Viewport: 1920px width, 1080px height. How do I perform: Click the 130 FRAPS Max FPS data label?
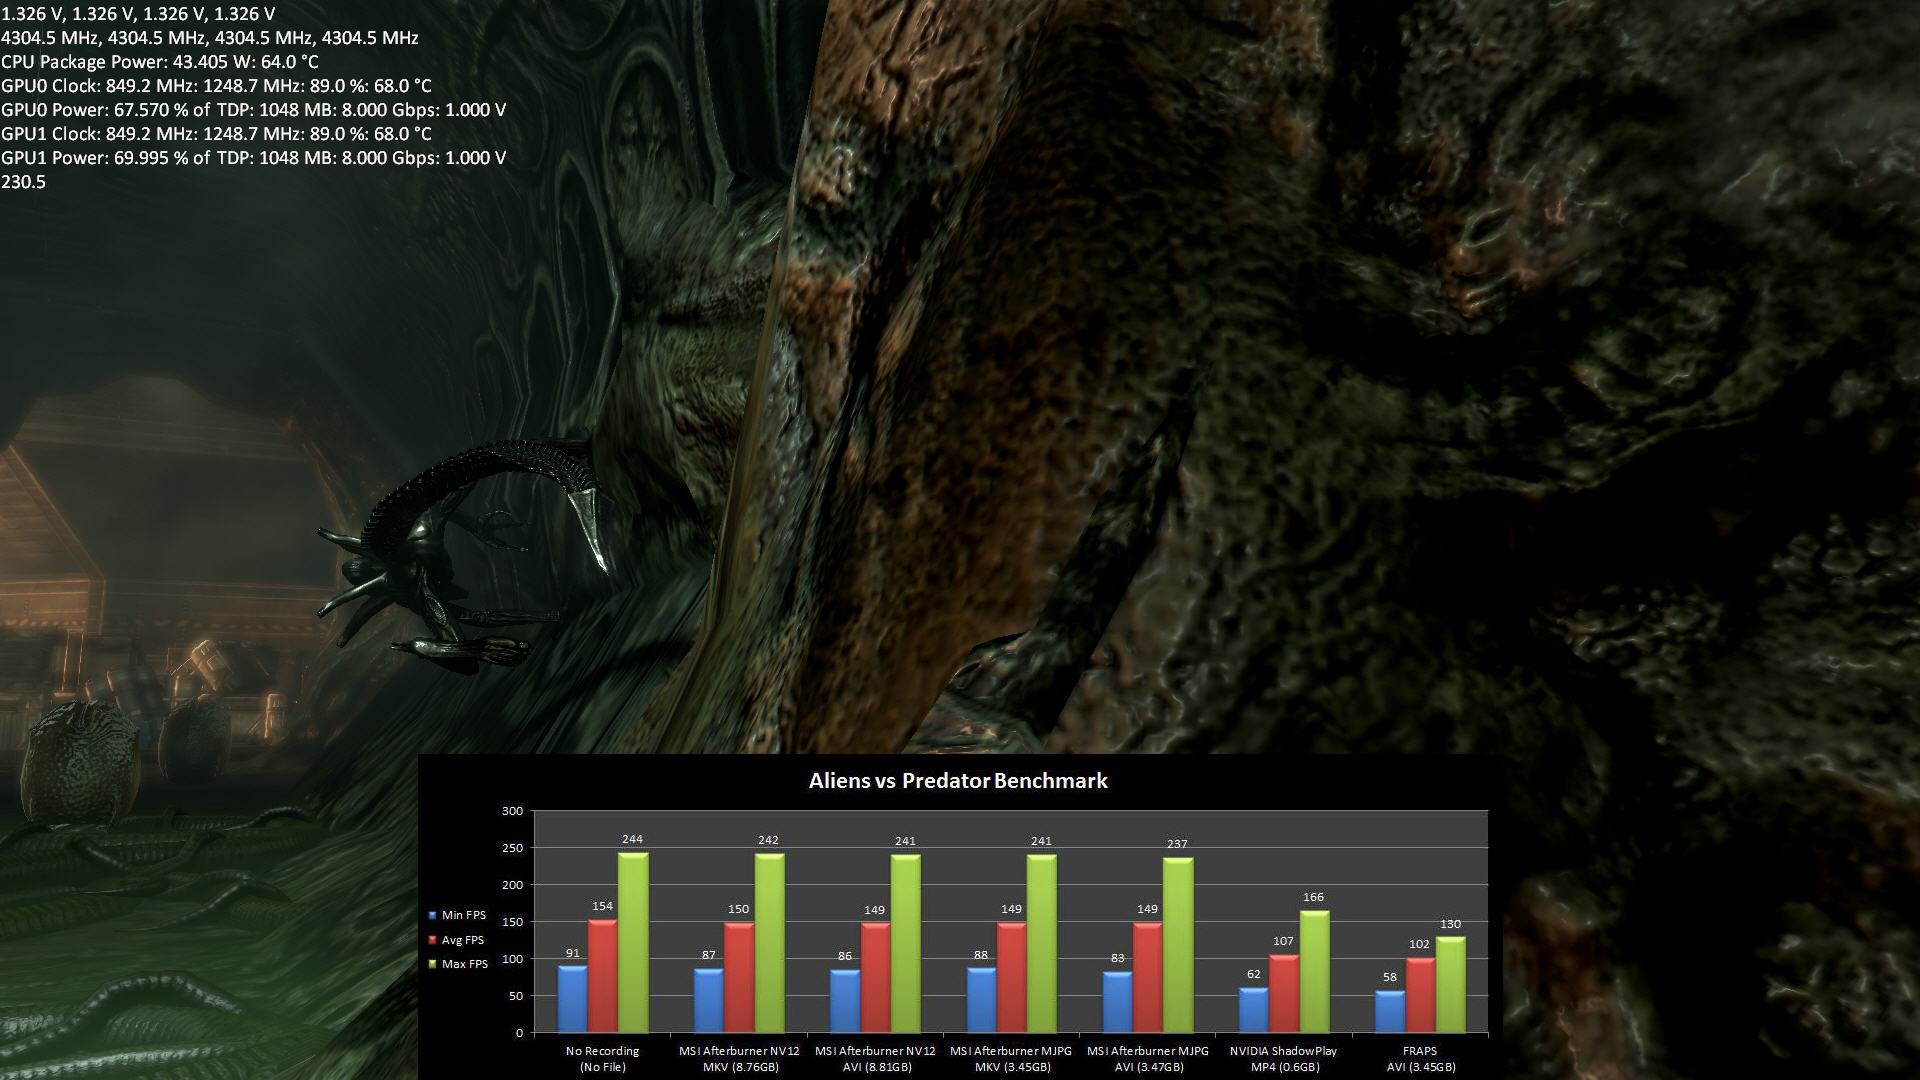click(x=1450, y=925)
